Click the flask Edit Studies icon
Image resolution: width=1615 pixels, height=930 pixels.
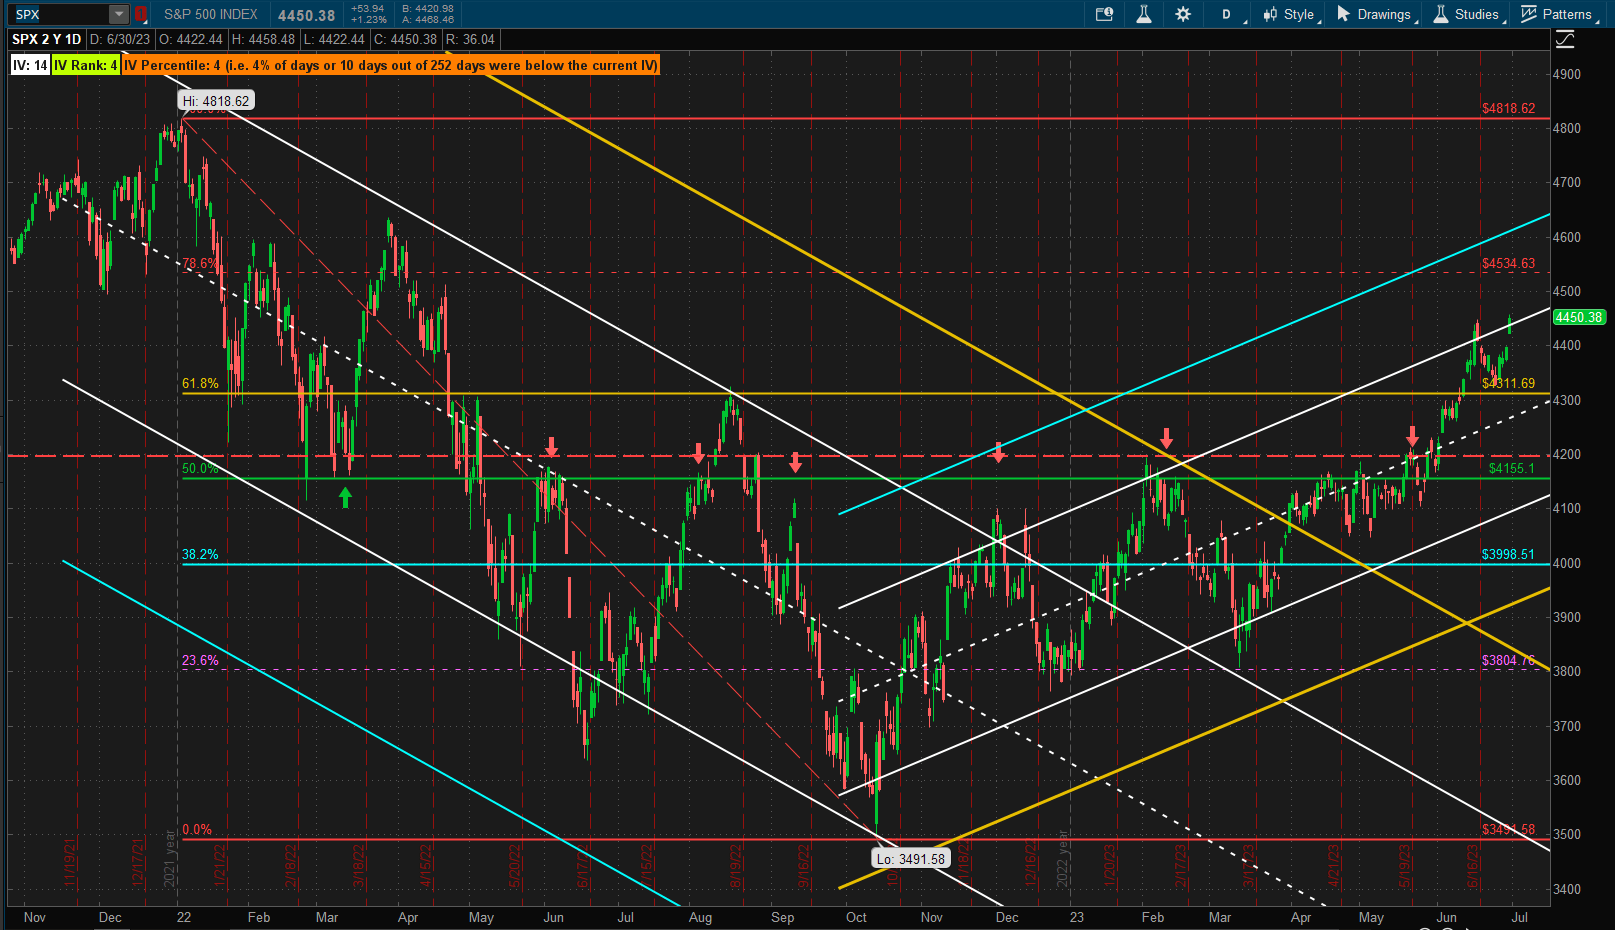[1144, 14]
